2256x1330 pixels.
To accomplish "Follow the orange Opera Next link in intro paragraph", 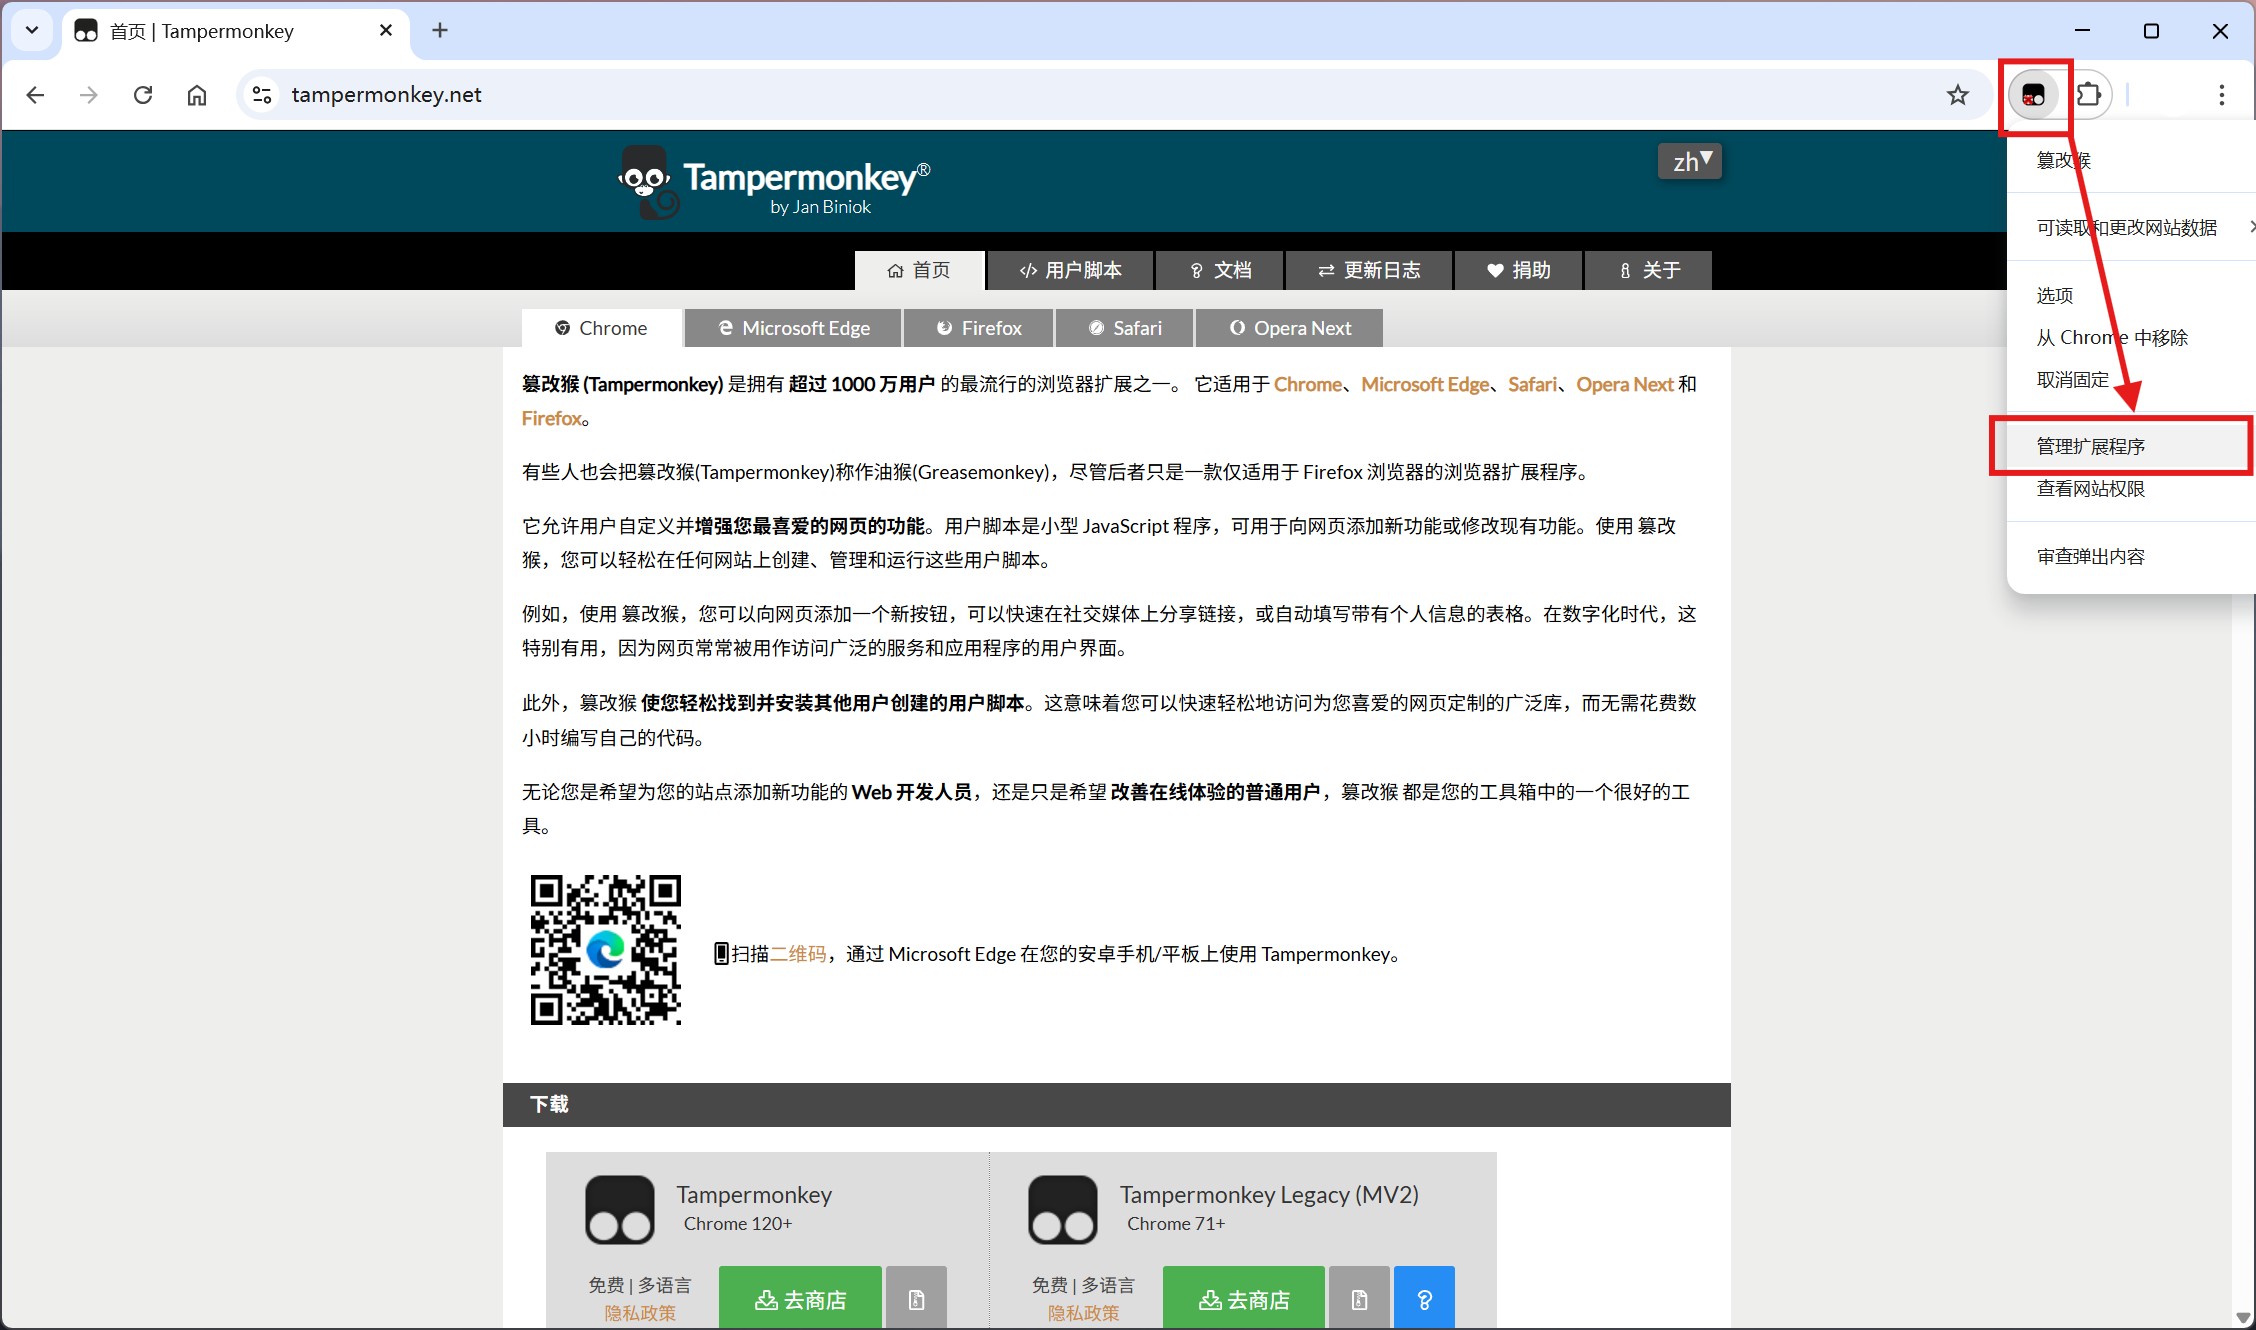I will coord(1625,385).
